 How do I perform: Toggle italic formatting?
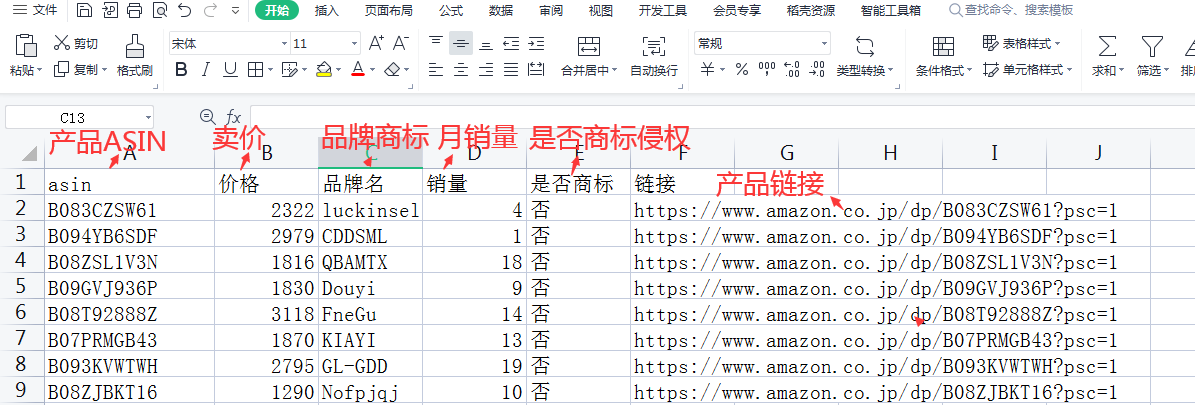(x=205, y=70)
